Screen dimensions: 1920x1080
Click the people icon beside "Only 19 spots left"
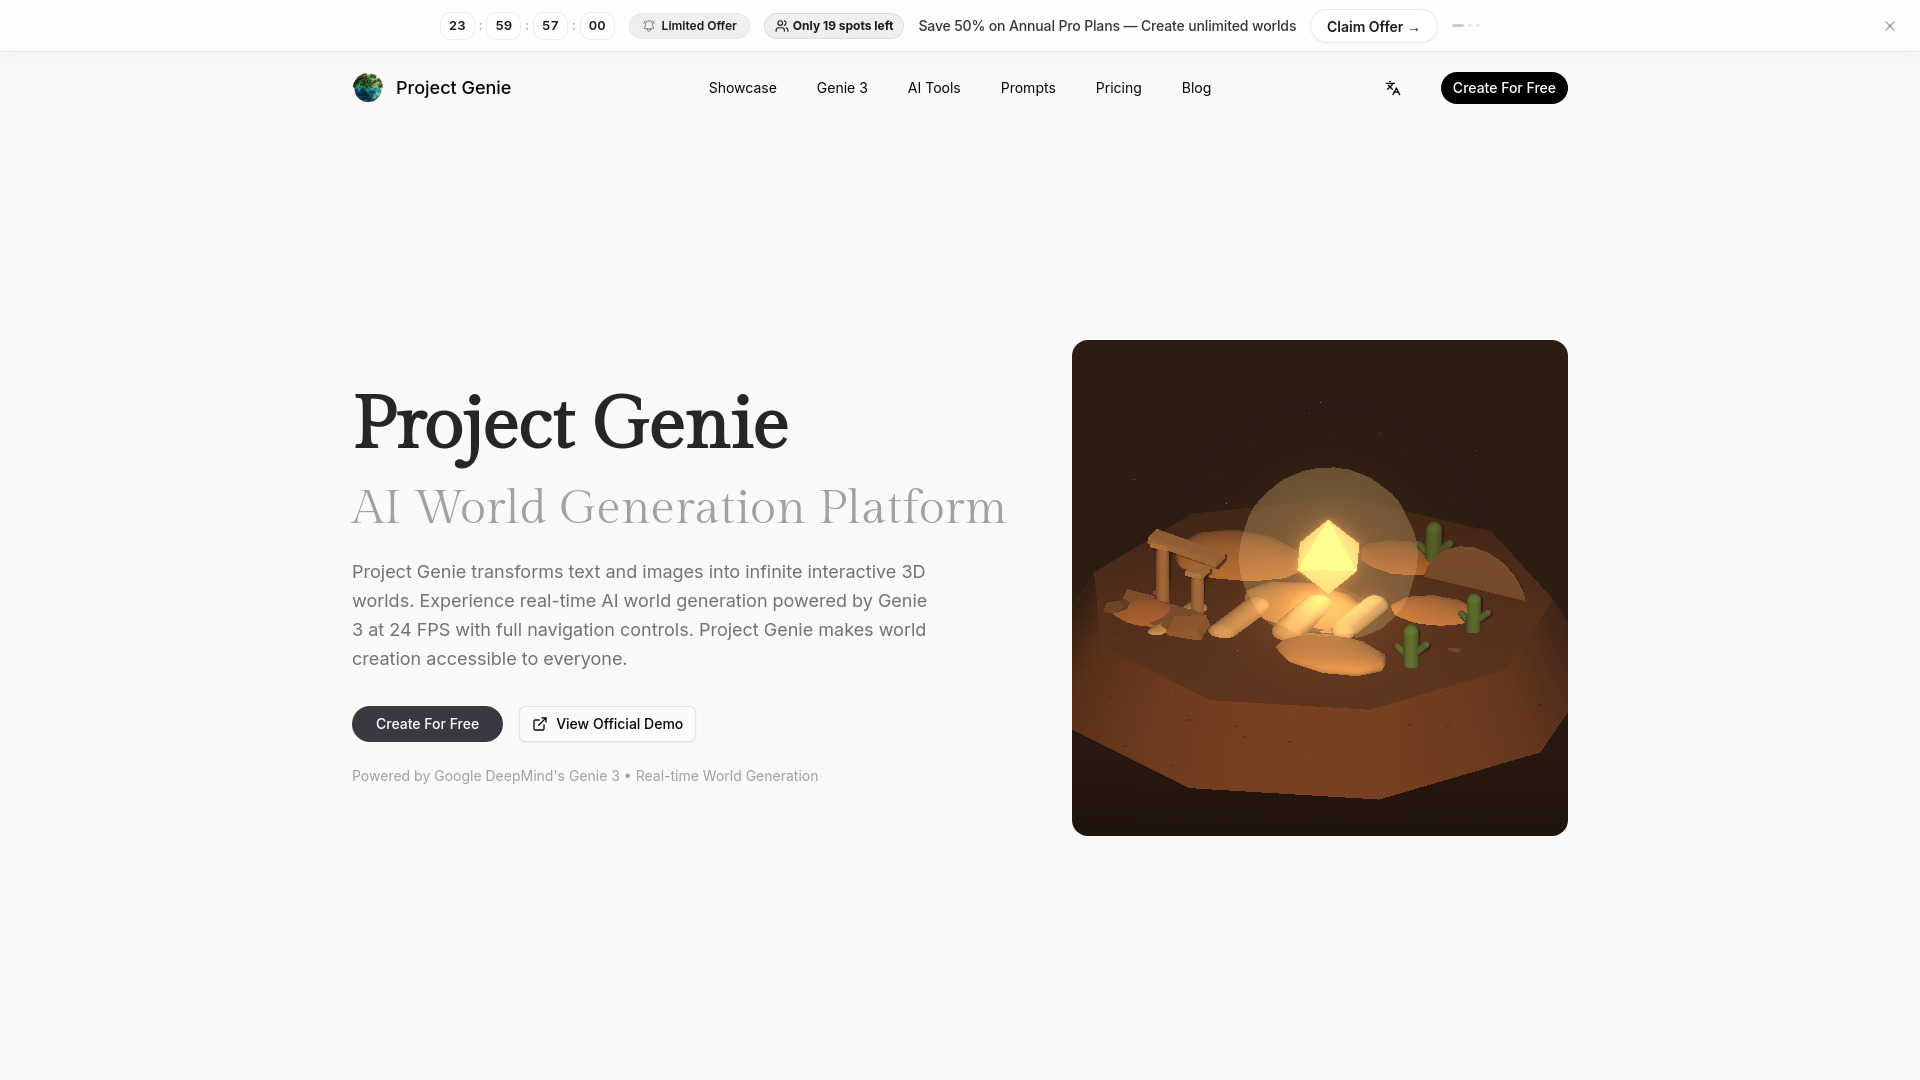782,26
